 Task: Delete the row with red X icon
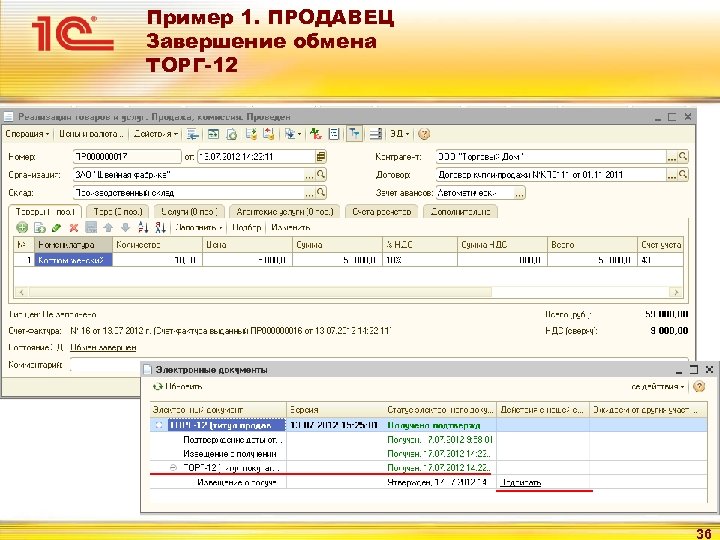(73, 227)
